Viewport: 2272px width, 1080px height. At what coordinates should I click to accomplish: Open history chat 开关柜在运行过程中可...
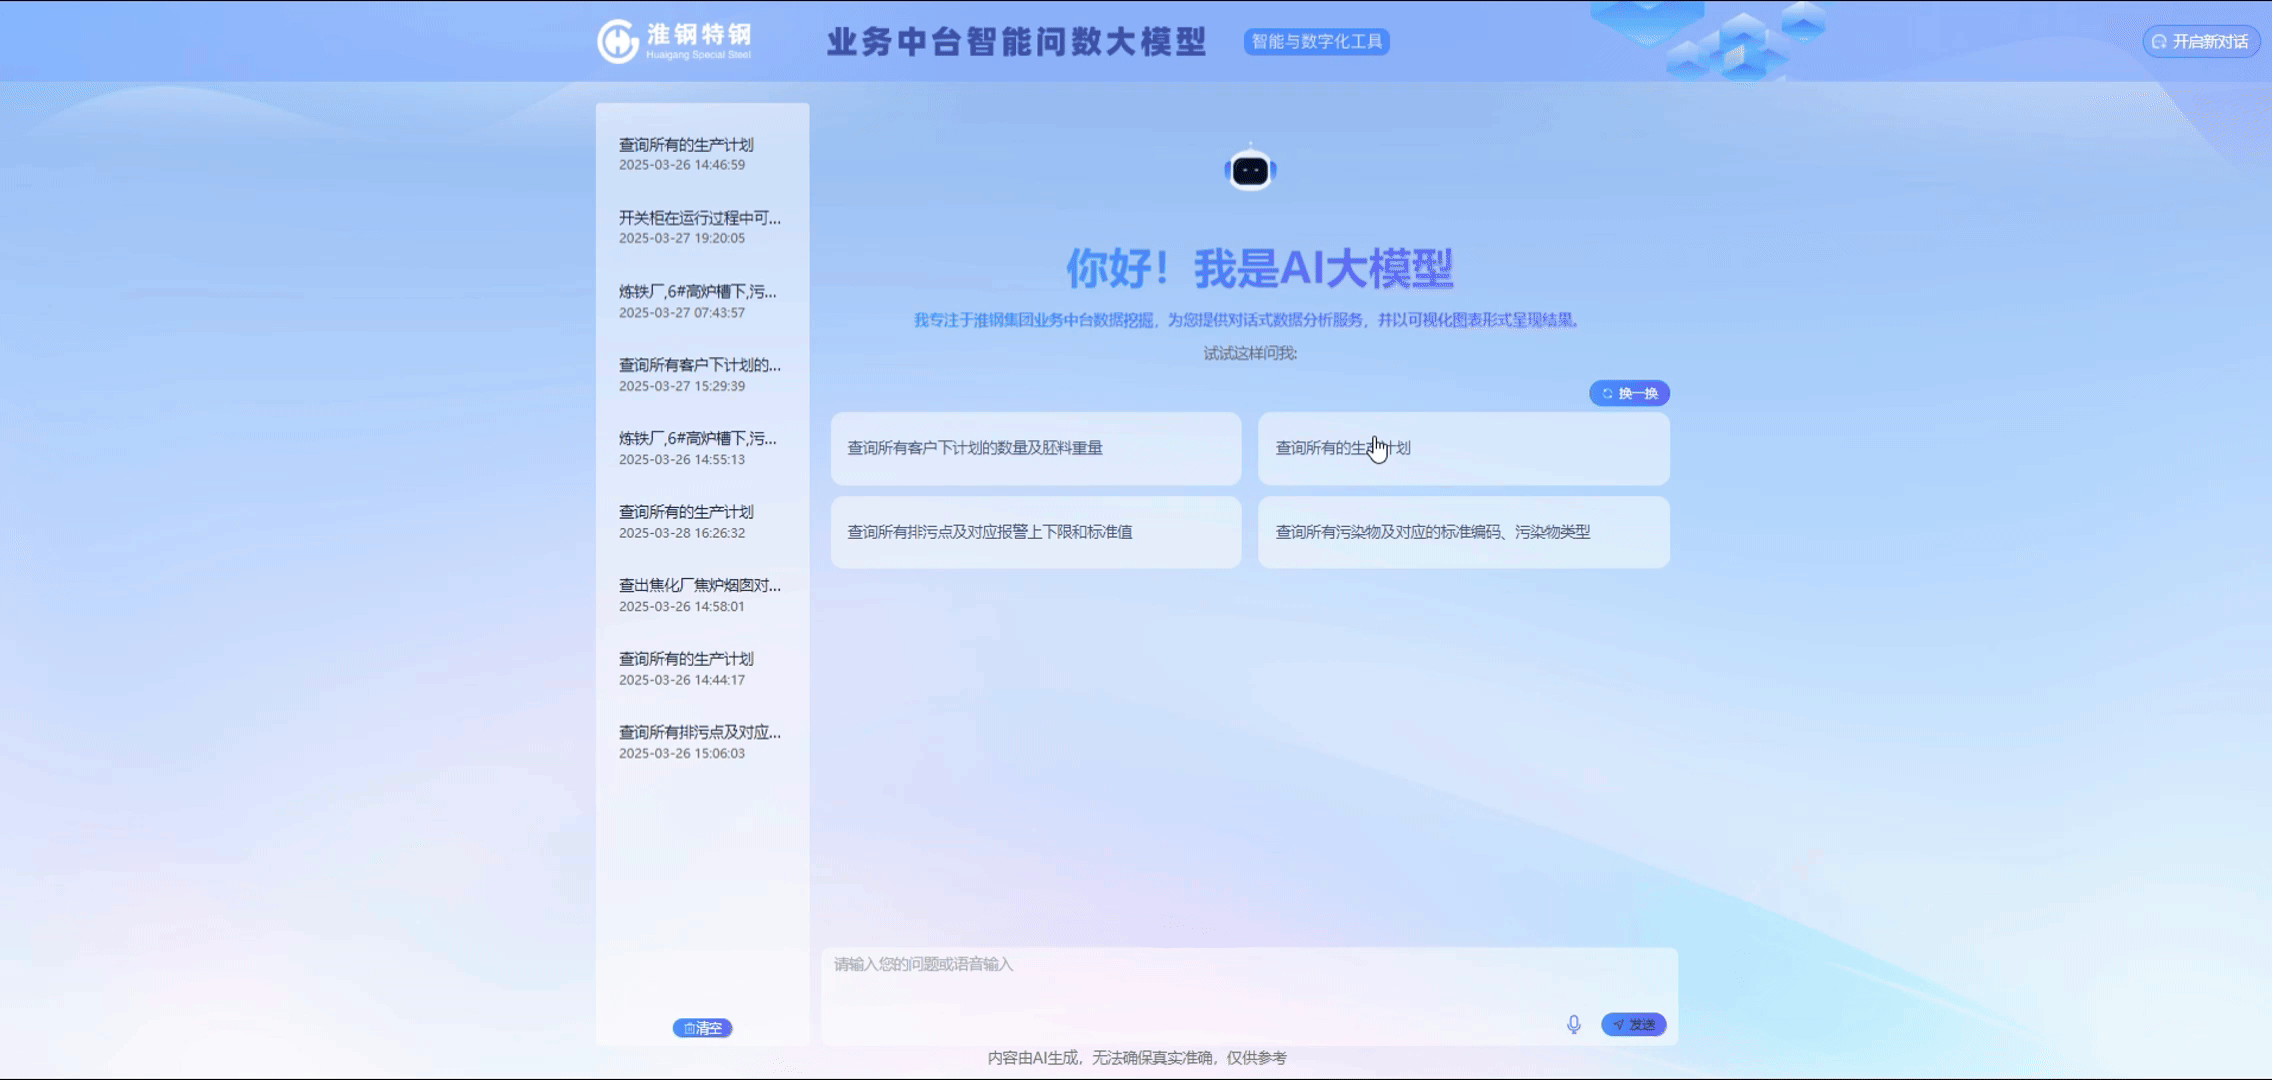pyautogui.click(x=700, y=227)
